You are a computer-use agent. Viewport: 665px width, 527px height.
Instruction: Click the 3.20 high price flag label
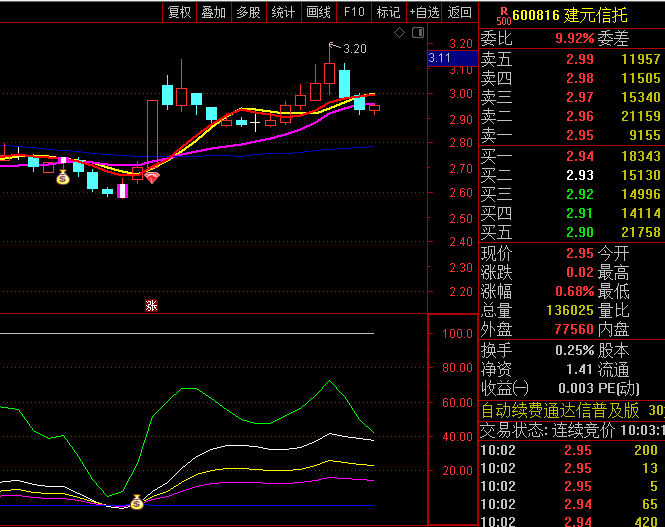(353, 48)
